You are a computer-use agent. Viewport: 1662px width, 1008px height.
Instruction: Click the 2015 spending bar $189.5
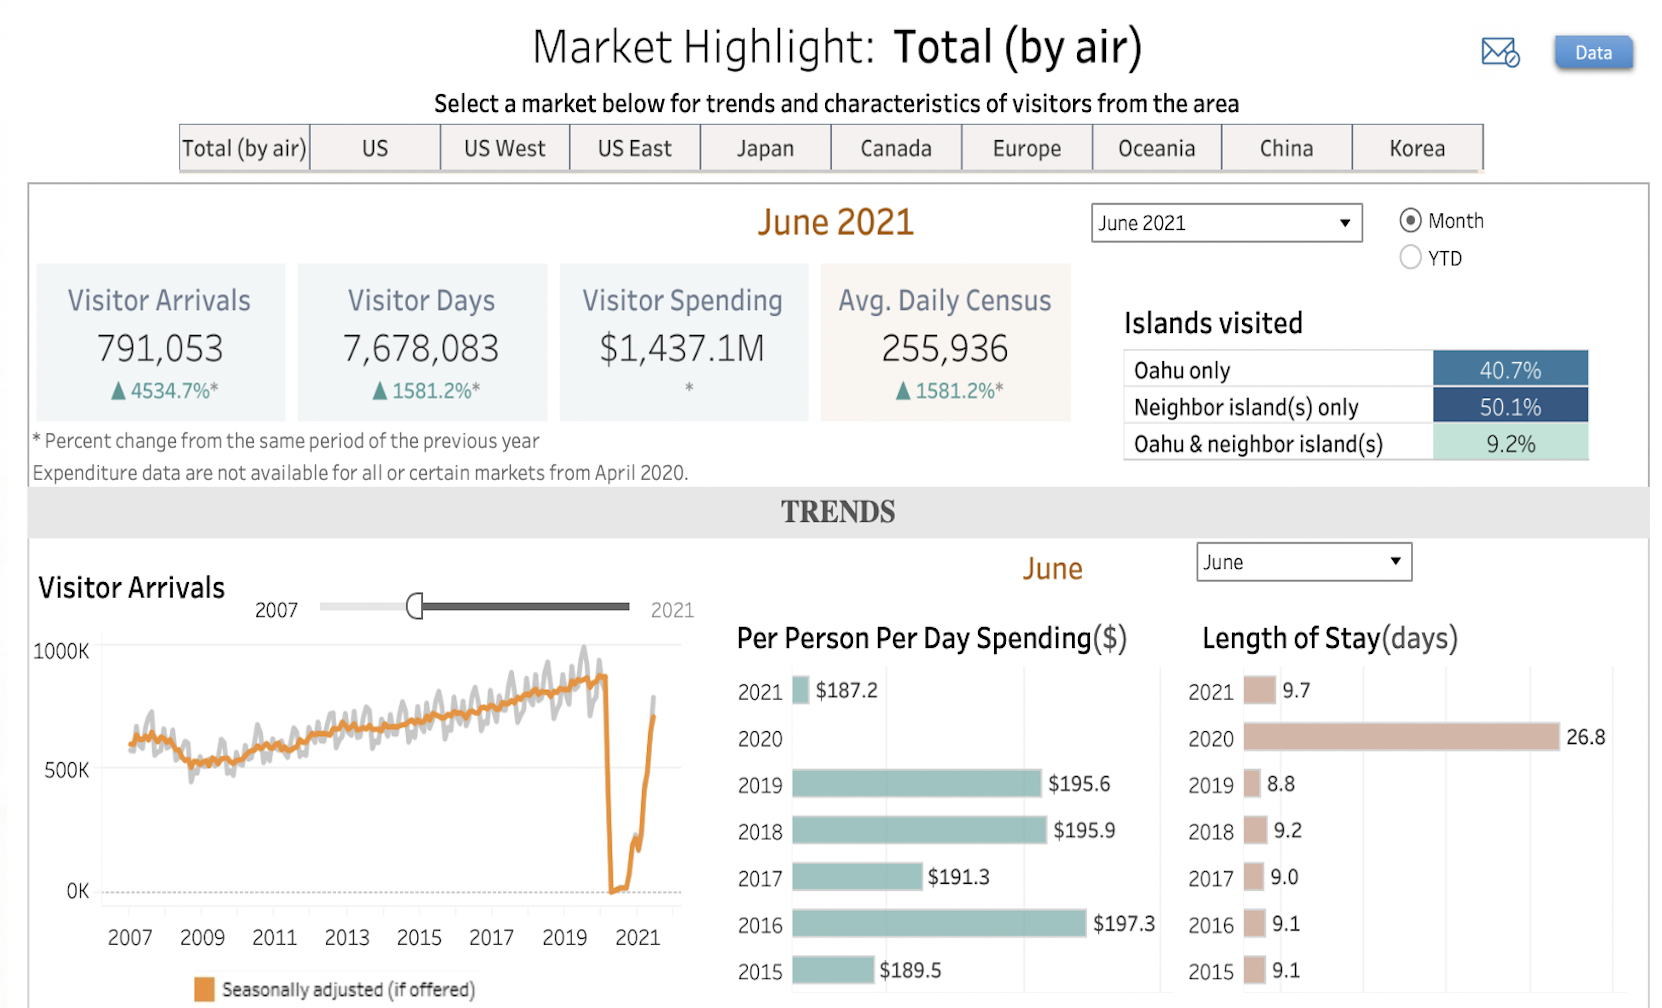(x=833, y=970)
